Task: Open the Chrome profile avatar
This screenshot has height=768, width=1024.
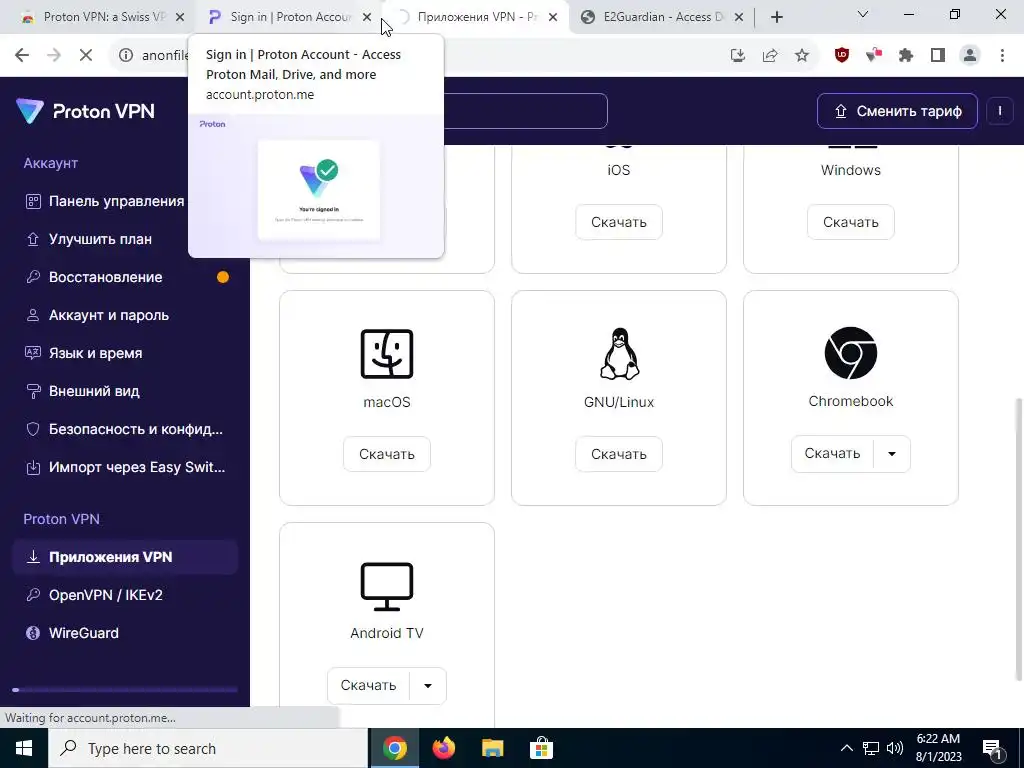Action: coord(970,56)
